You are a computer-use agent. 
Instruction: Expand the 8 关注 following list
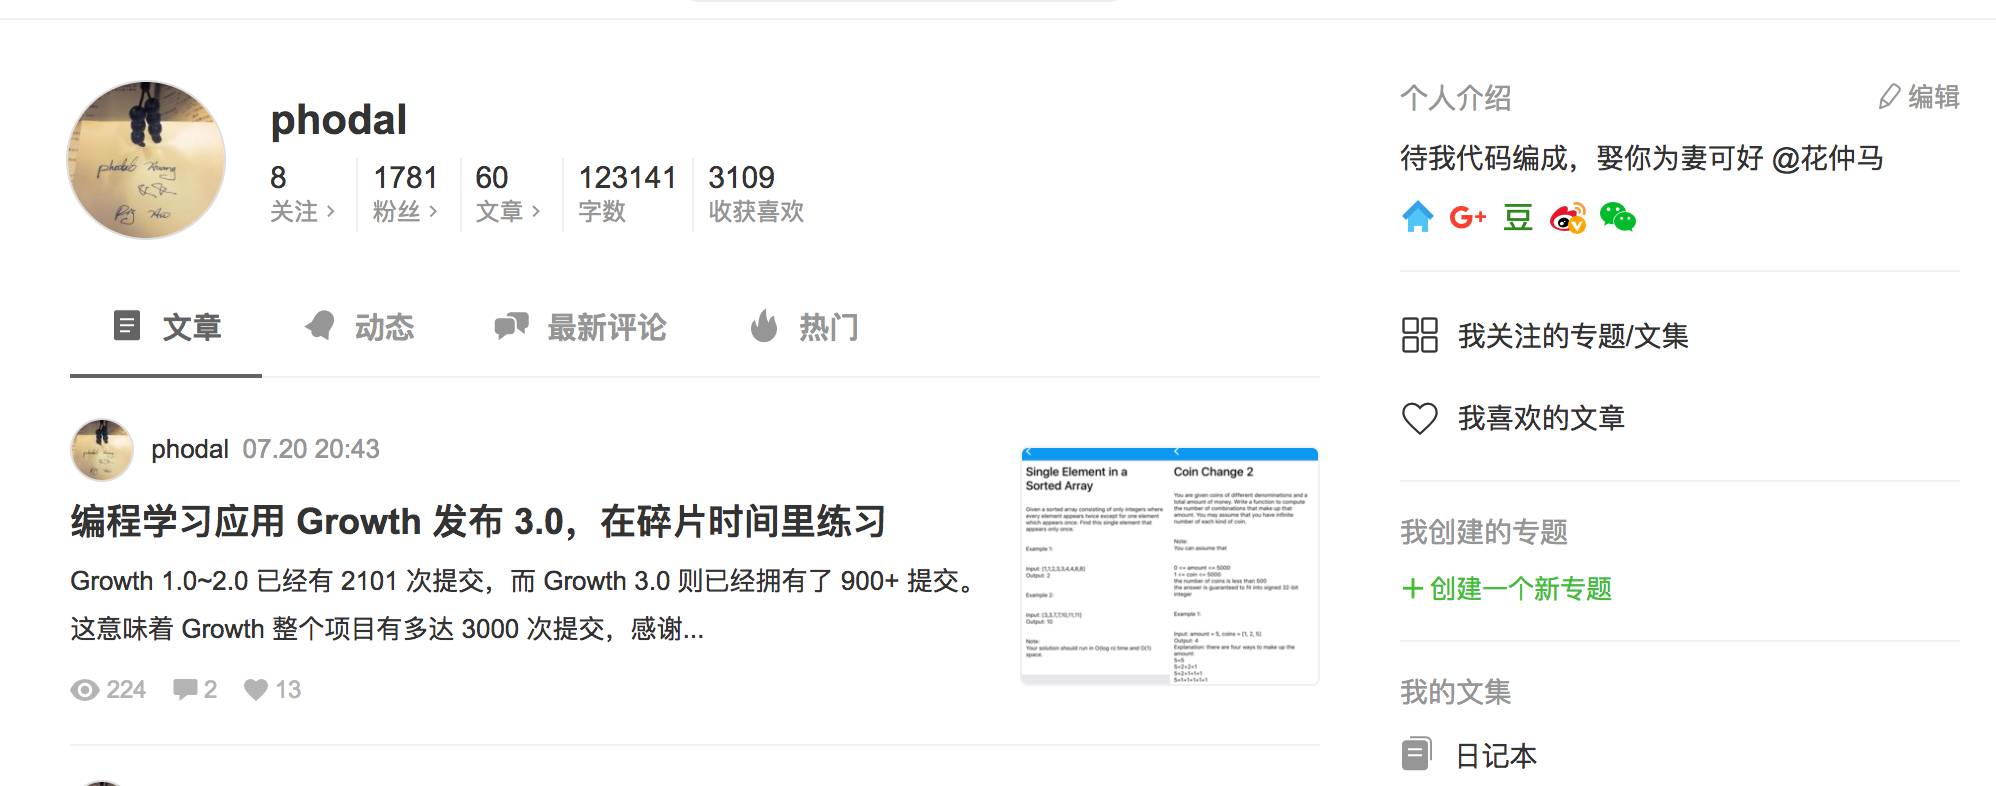click(x=303, y=193)
